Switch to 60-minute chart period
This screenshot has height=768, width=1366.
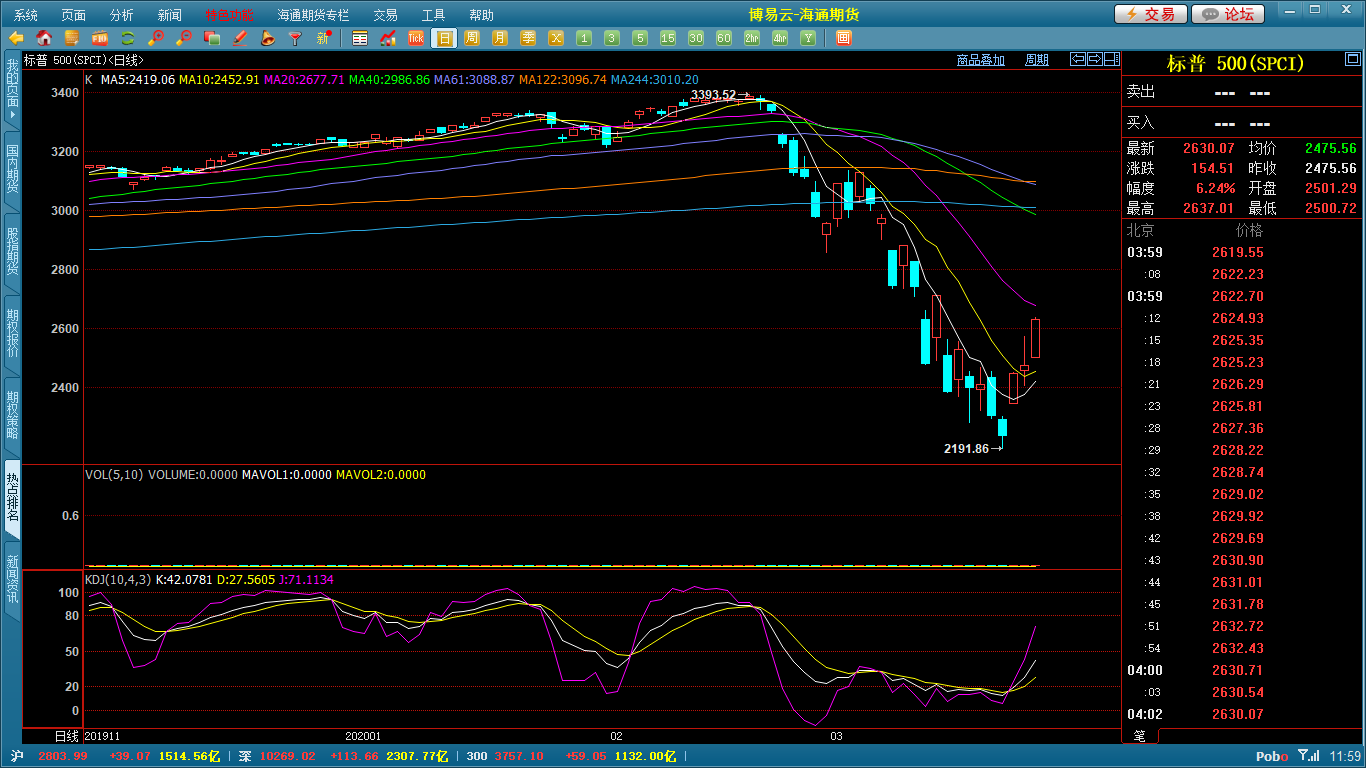pyautogui.click(x=724, y=38)
